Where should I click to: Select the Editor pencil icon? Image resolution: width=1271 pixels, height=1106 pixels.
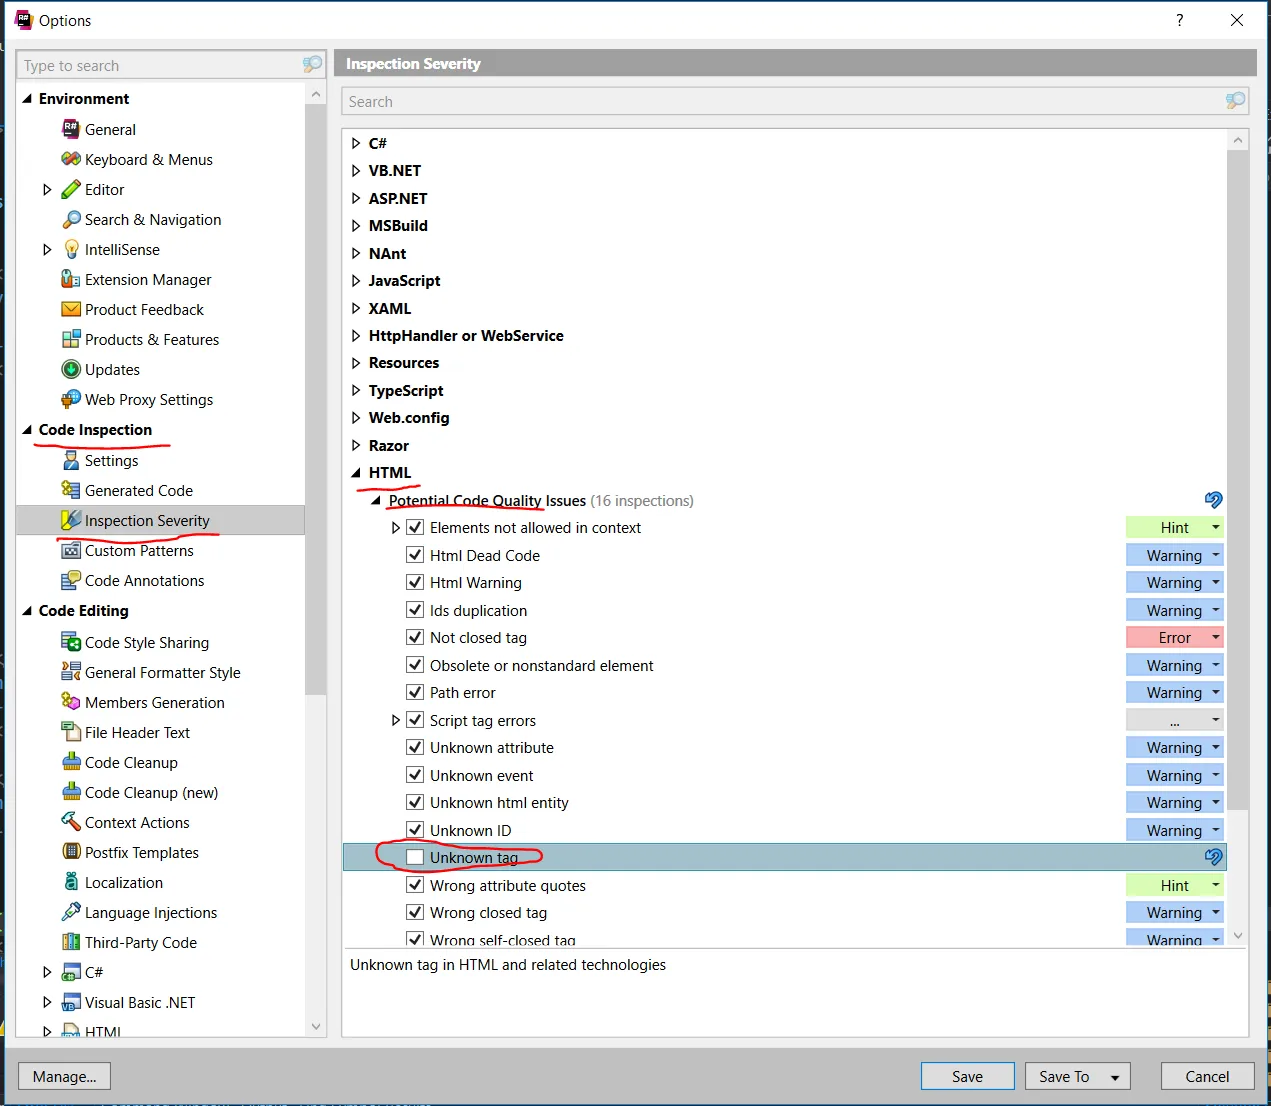coord(71,189)
